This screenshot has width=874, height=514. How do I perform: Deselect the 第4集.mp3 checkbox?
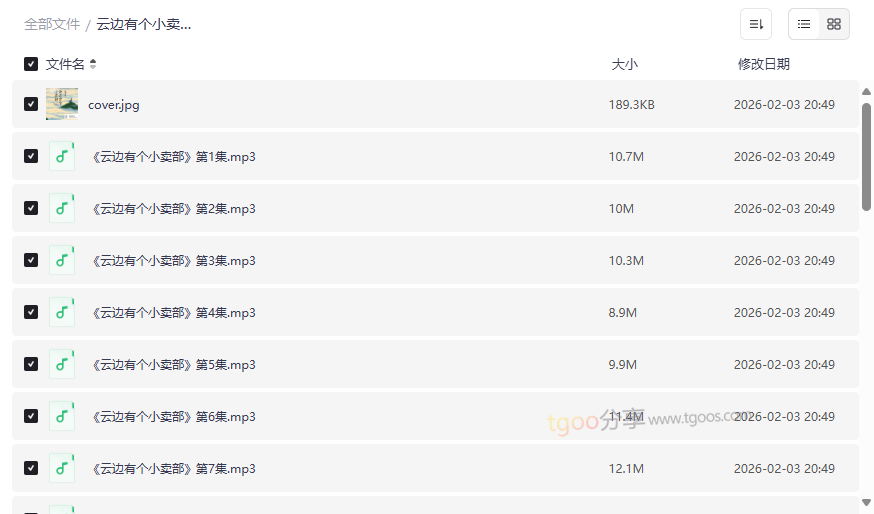click(x=31, y=312)
